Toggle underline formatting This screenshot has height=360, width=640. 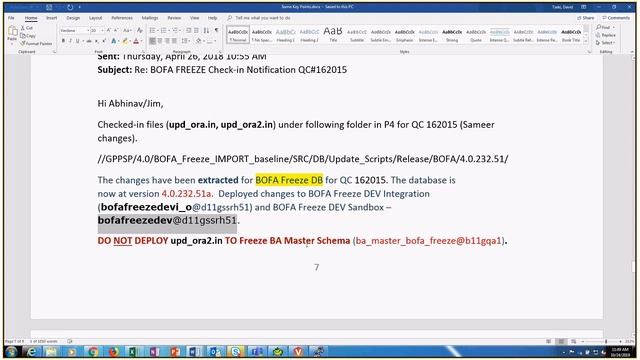click(x=77, y=41)
